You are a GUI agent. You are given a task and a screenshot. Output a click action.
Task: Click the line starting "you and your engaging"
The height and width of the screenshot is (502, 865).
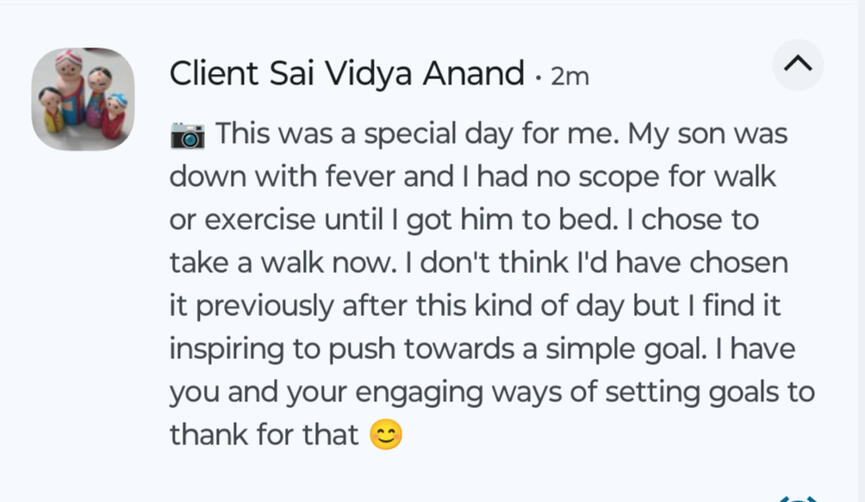(x=491, y=391)
